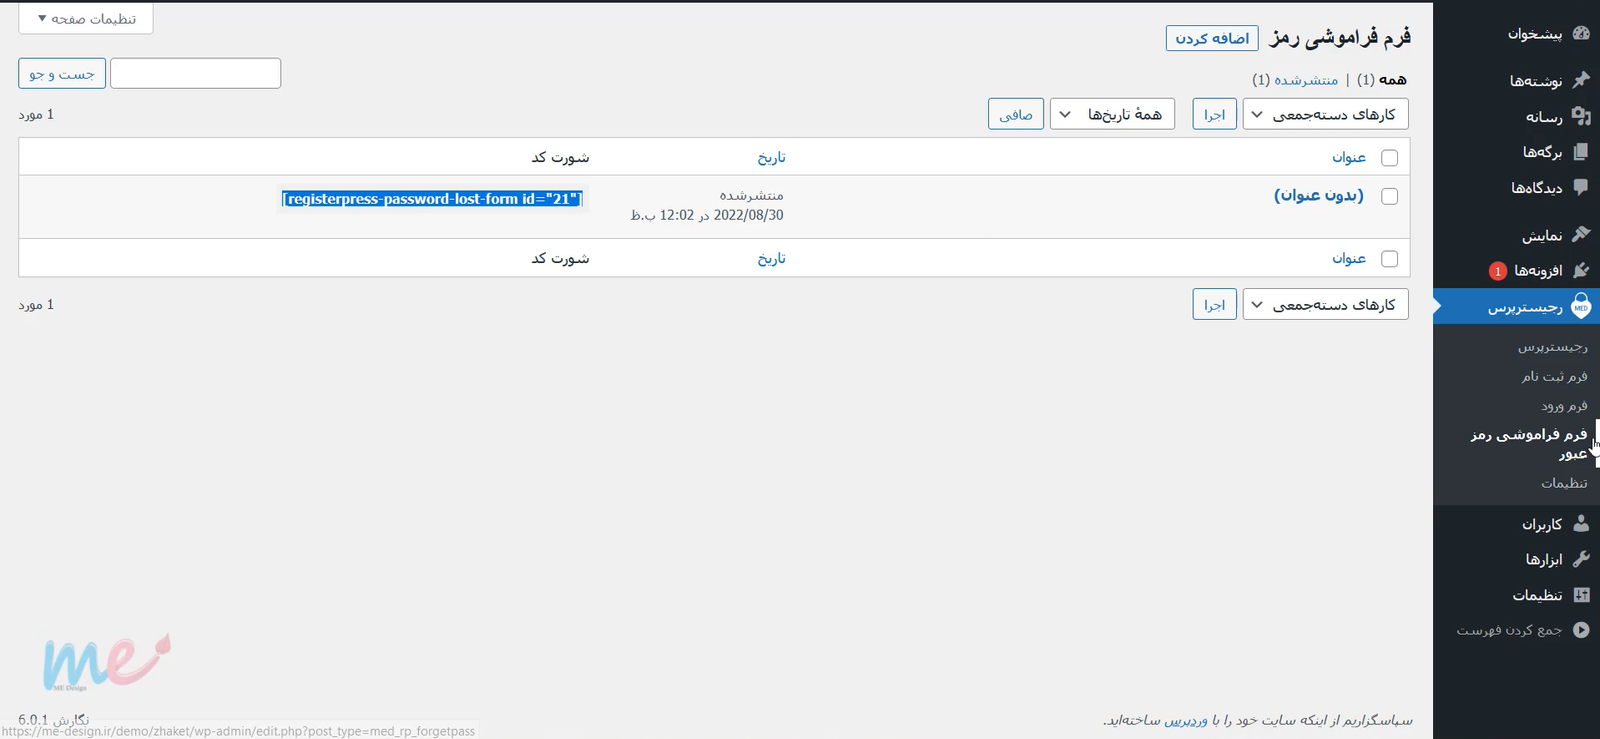Filter by the منتشرشده status link
The height and width of the screenshot is (739, 1600).
pyautogui.click(x=1306, y=79)
